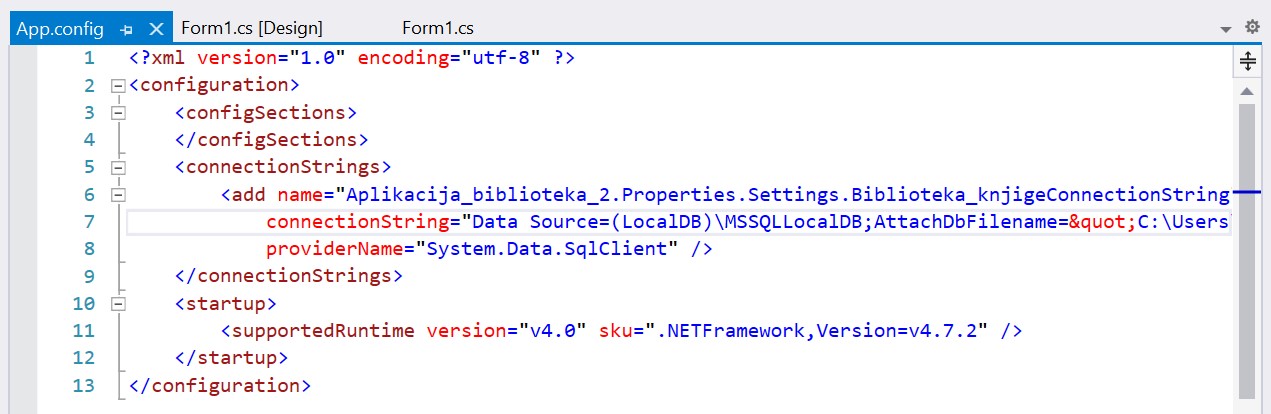Collapse the configSections element

coord(118,113)
